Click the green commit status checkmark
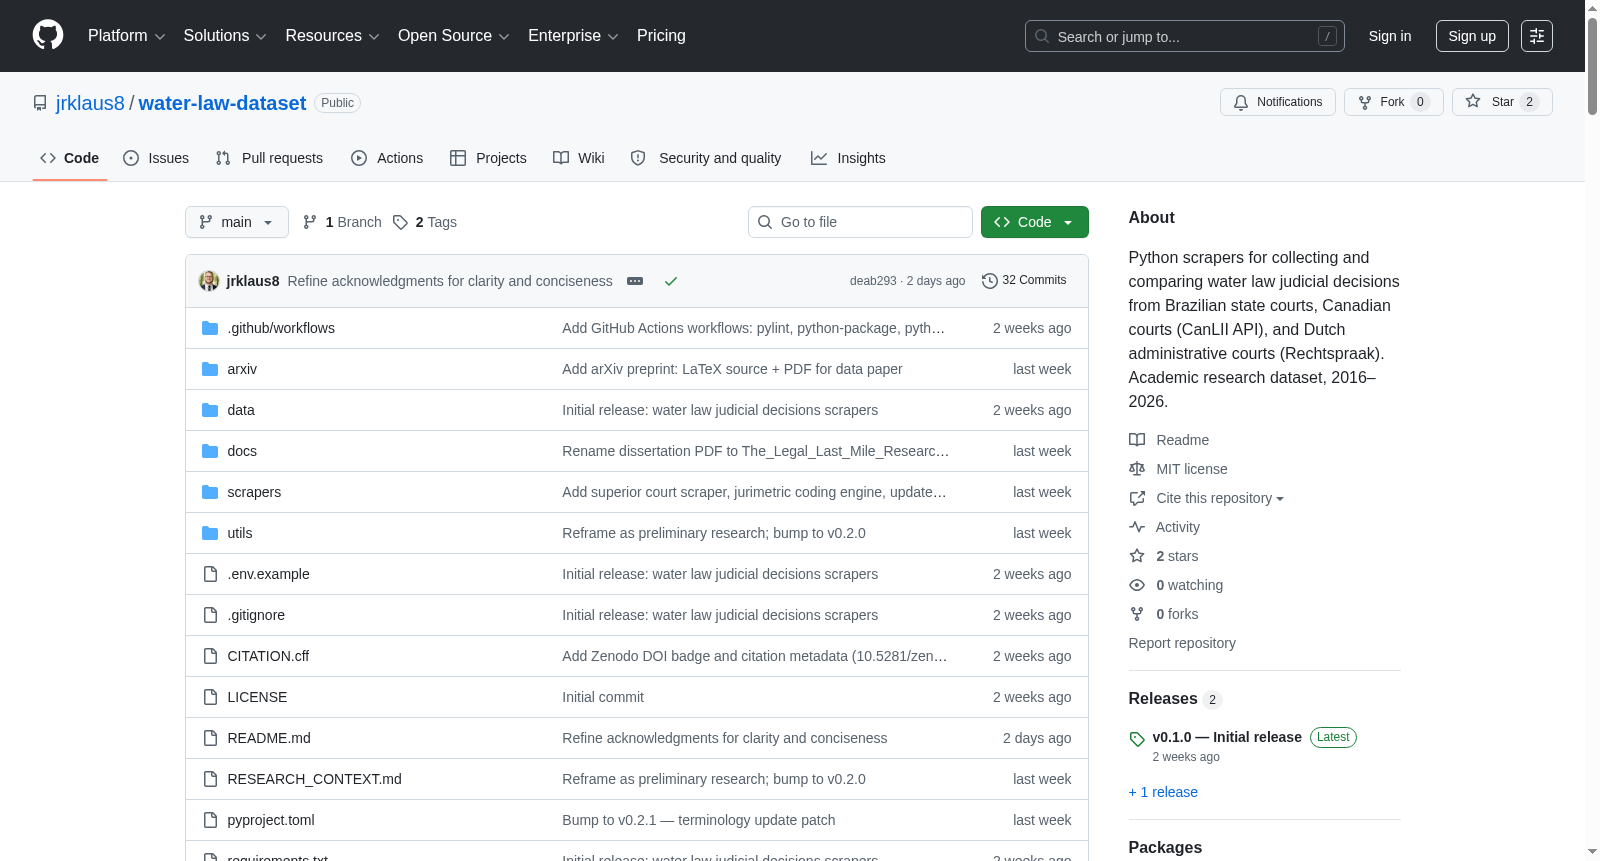1600x861 pixels. click(x=671, y=281)
